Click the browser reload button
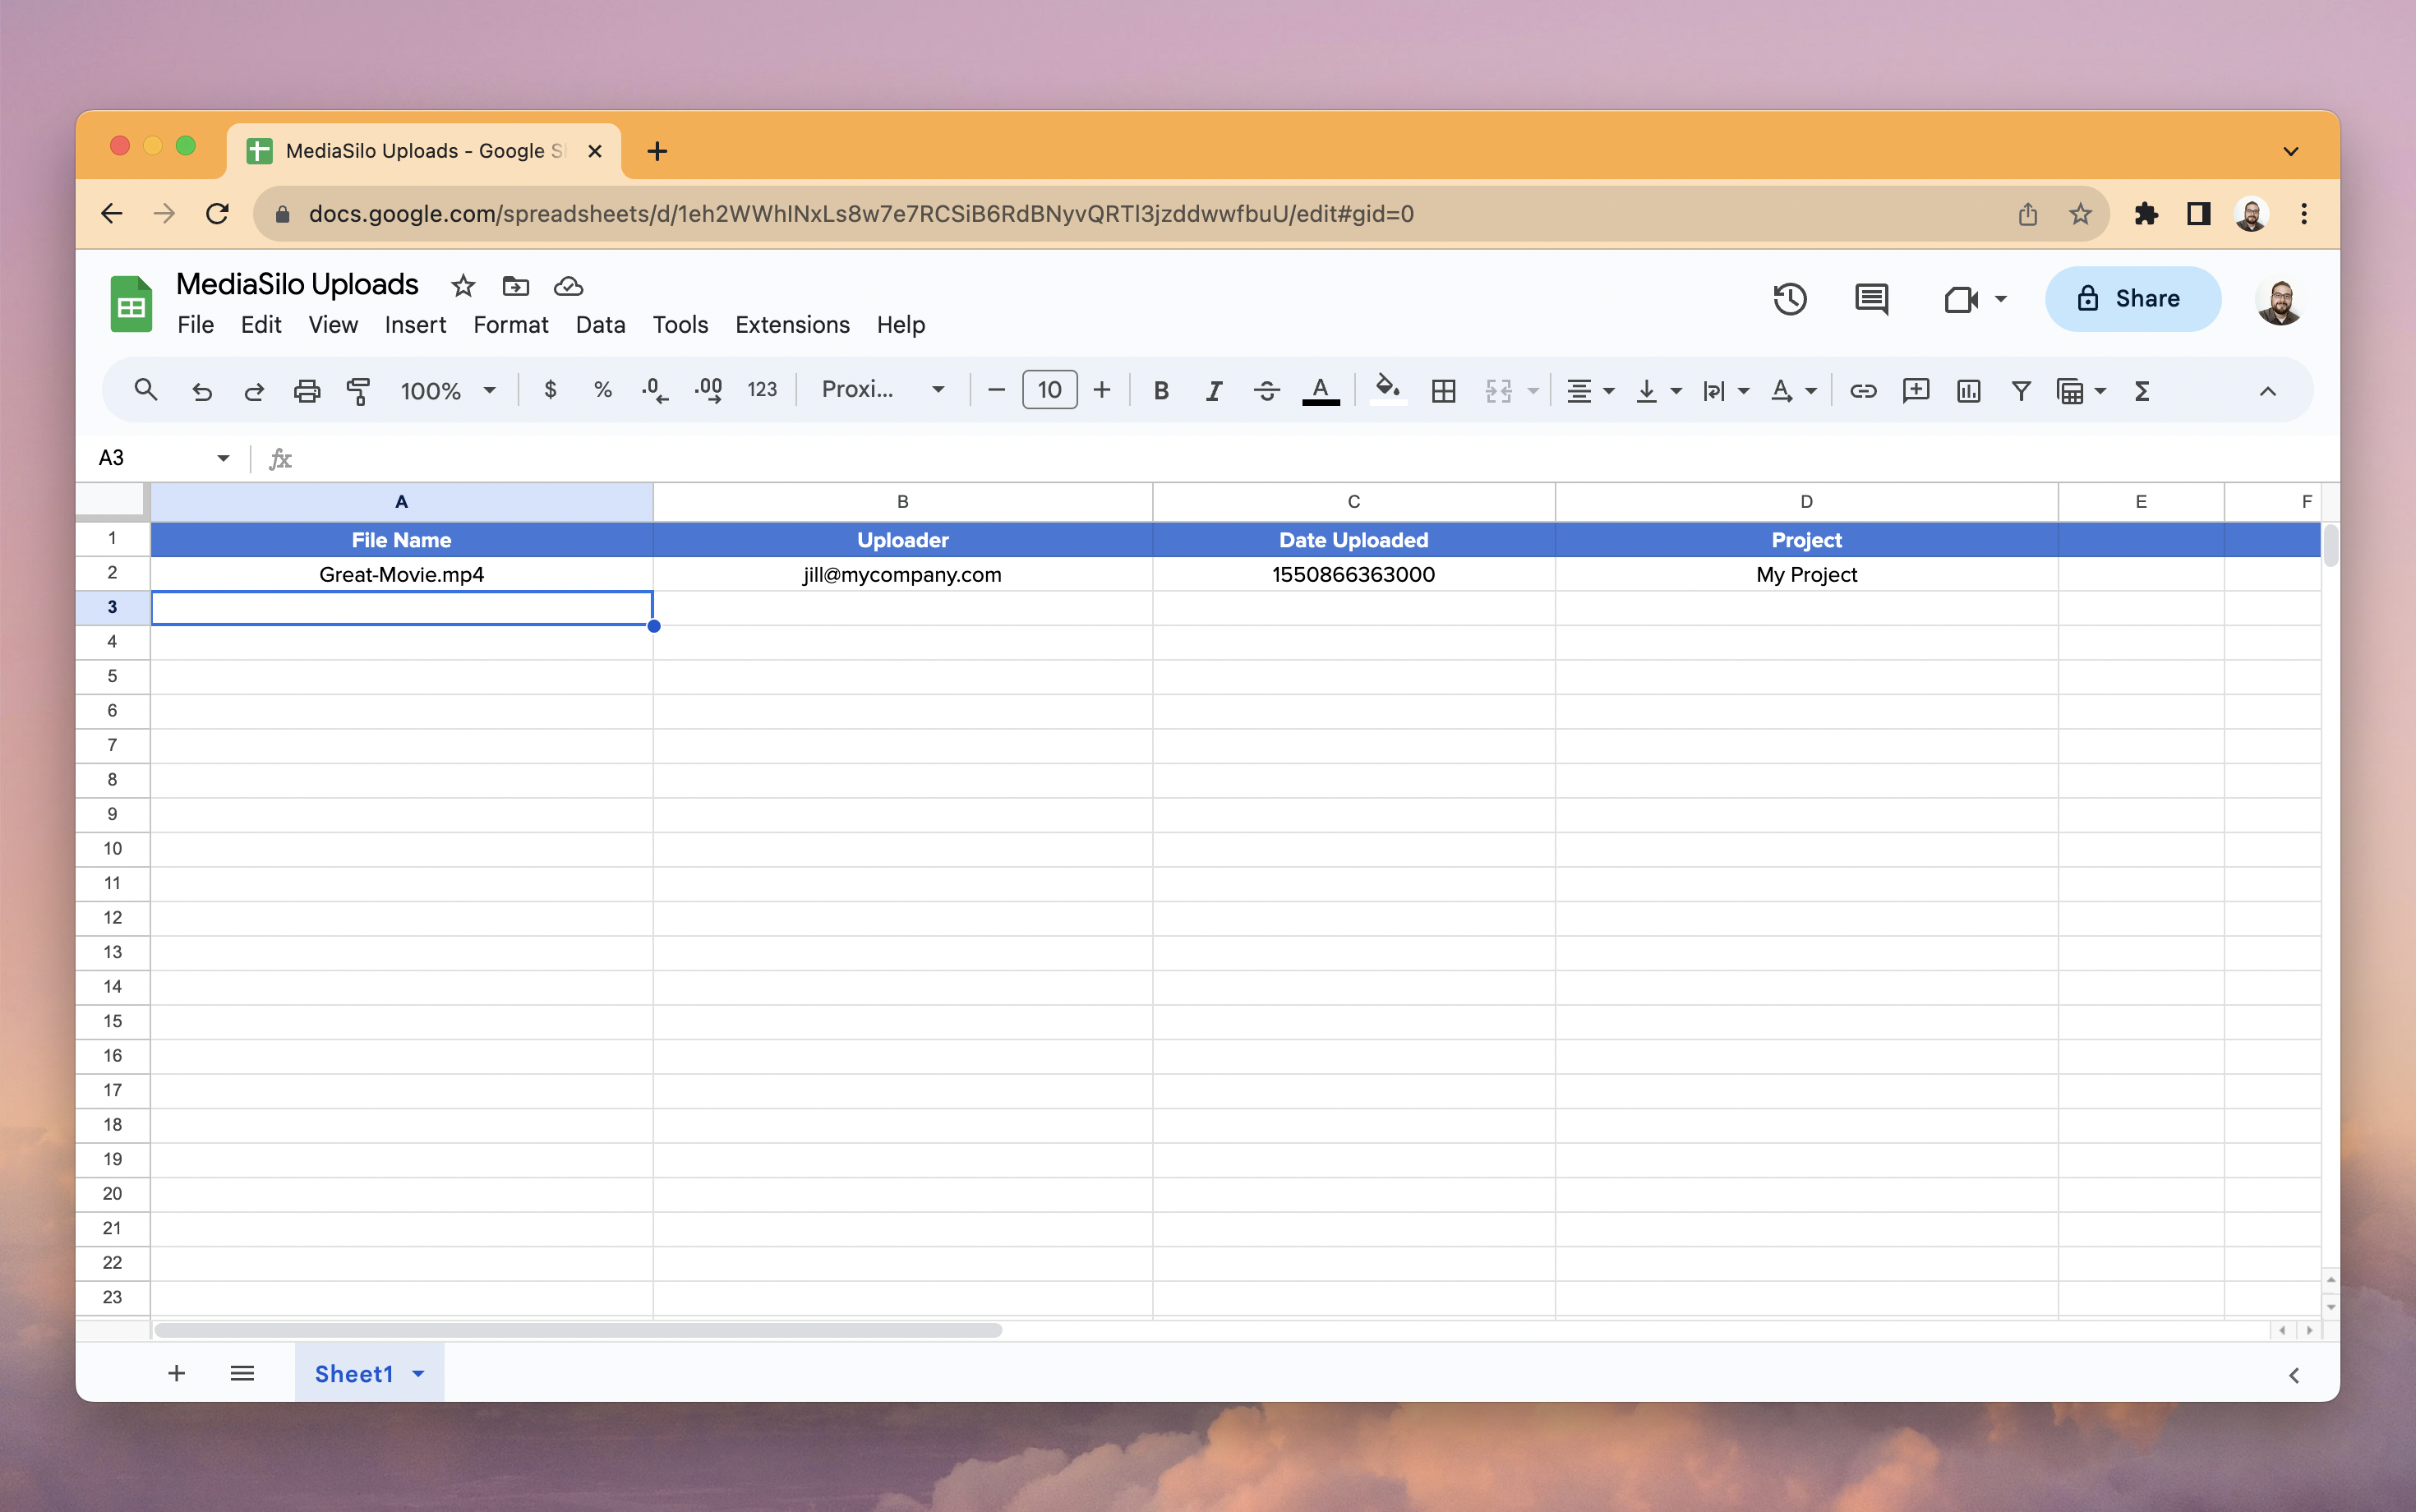Screen dimensions: 2416x1512 pyautogui.click(x=217, y=214)
